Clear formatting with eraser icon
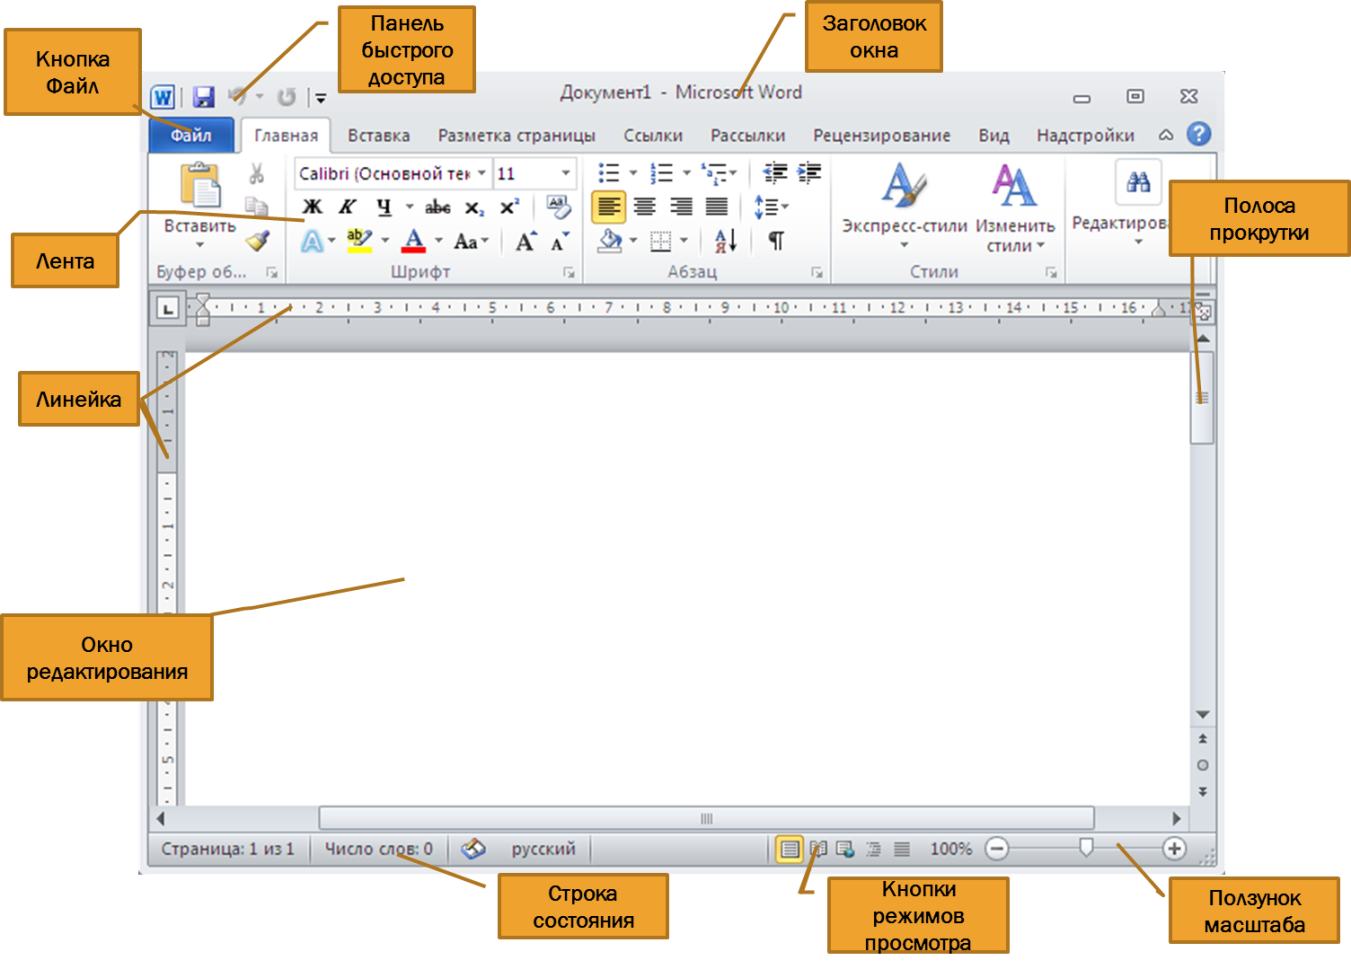 559,207
